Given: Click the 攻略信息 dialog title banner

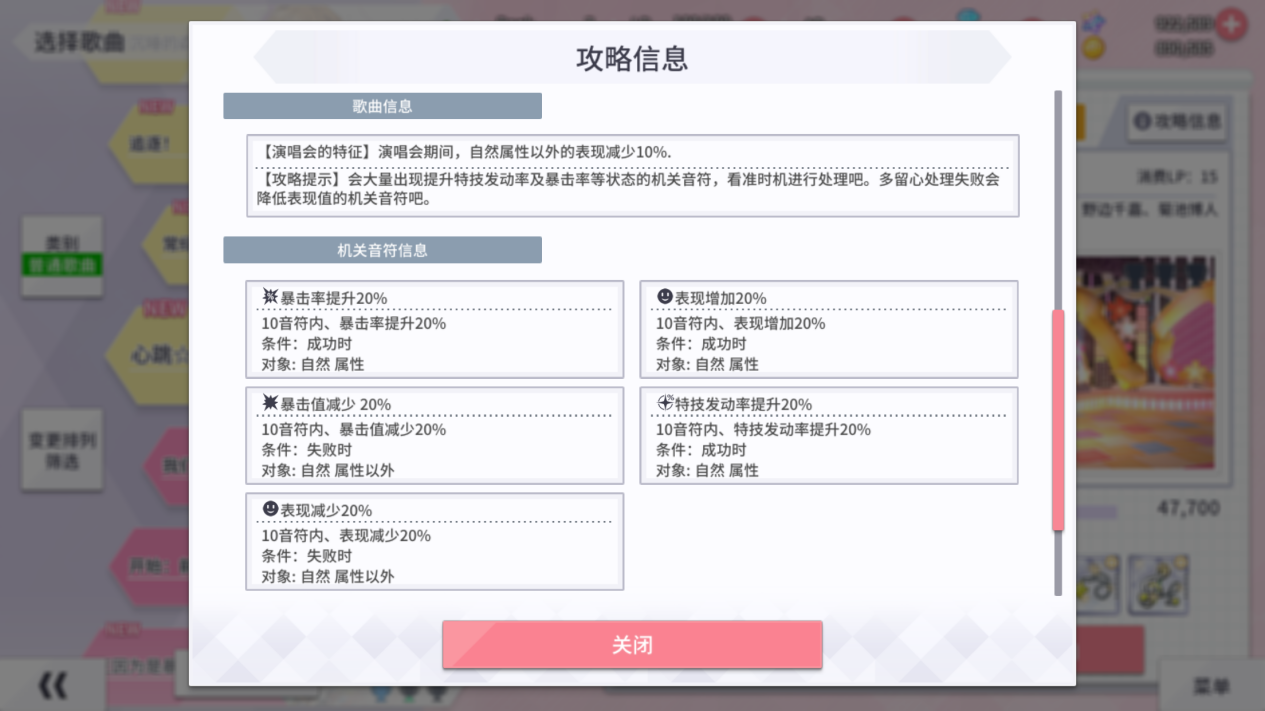Looking at the screenshot, I should tap(632, 58).
